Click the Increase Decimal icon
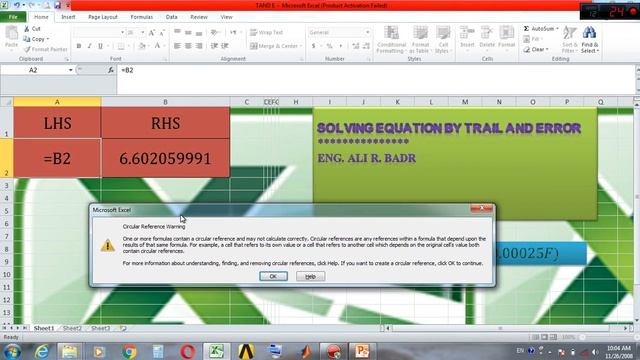This screenshot has height=360, width=640. 356,46
